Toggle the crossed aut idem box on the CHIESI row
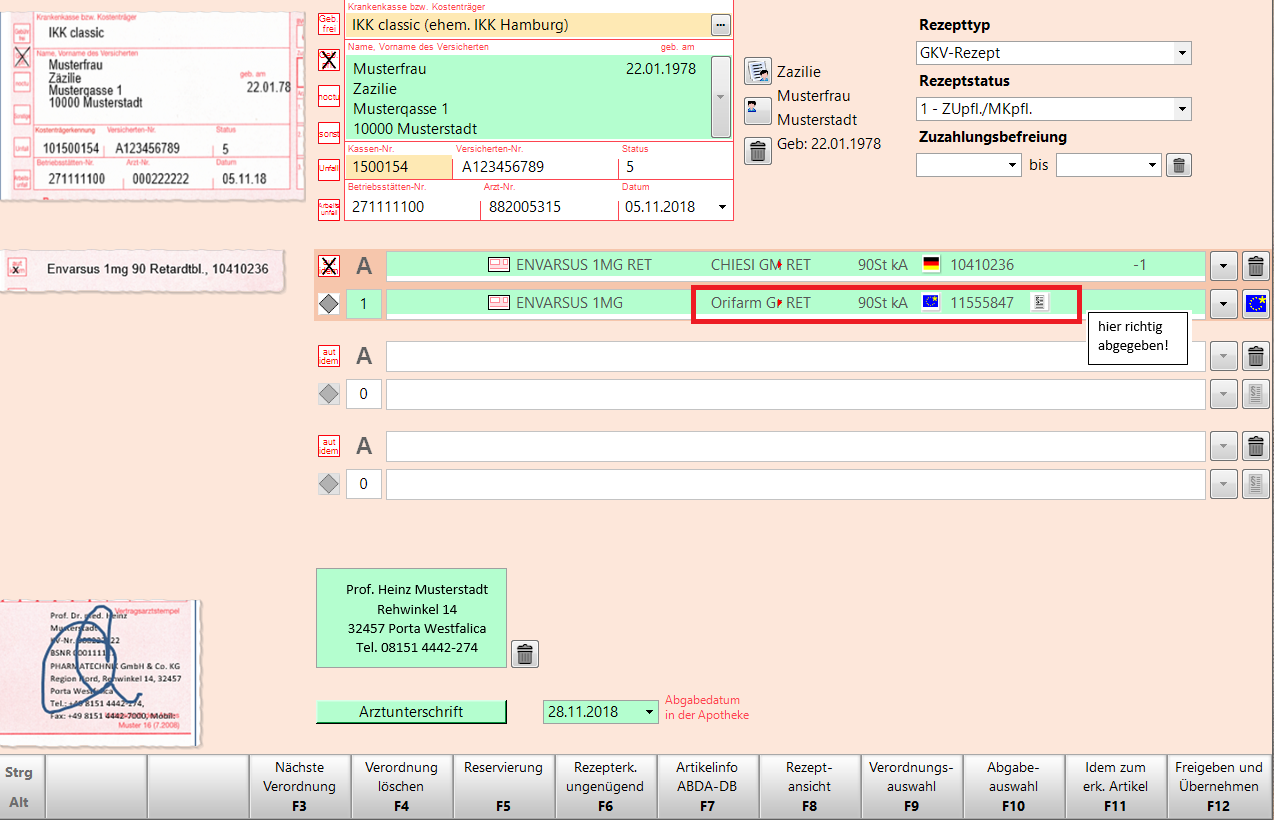1274x820 pixels. (328, 266)
